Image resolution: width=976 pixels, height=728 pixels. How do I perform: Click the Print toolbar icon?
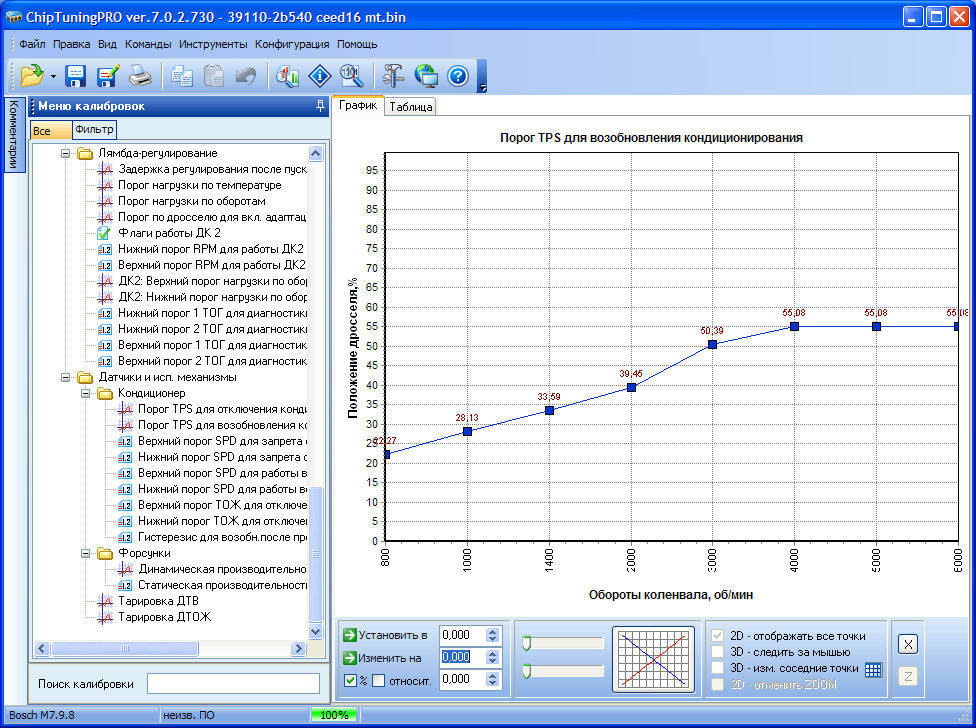139,76
